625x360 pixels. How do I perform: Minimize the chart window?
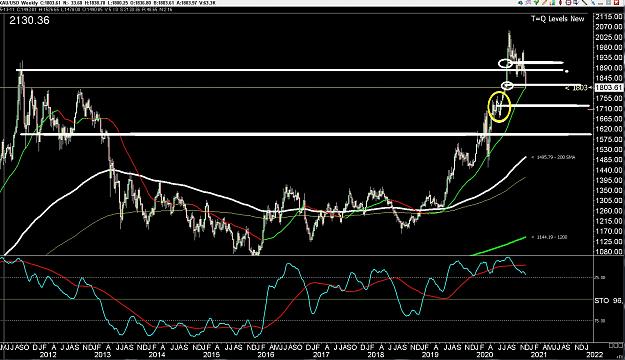pos(601,4)
